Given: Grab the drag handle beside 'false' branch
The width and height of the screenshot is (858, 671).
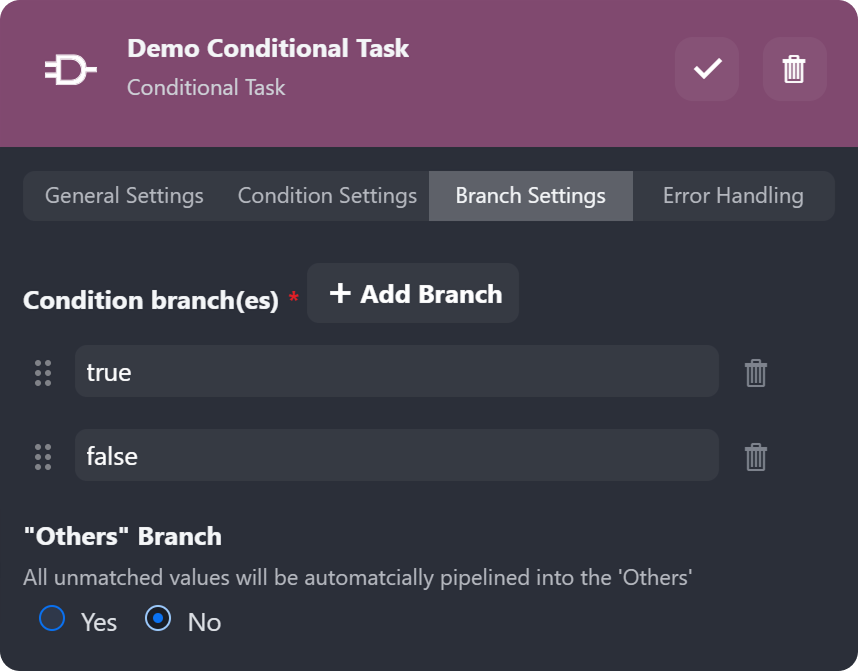Looking at the screenshot, I should pyautogui.click(x=43, y=457).
